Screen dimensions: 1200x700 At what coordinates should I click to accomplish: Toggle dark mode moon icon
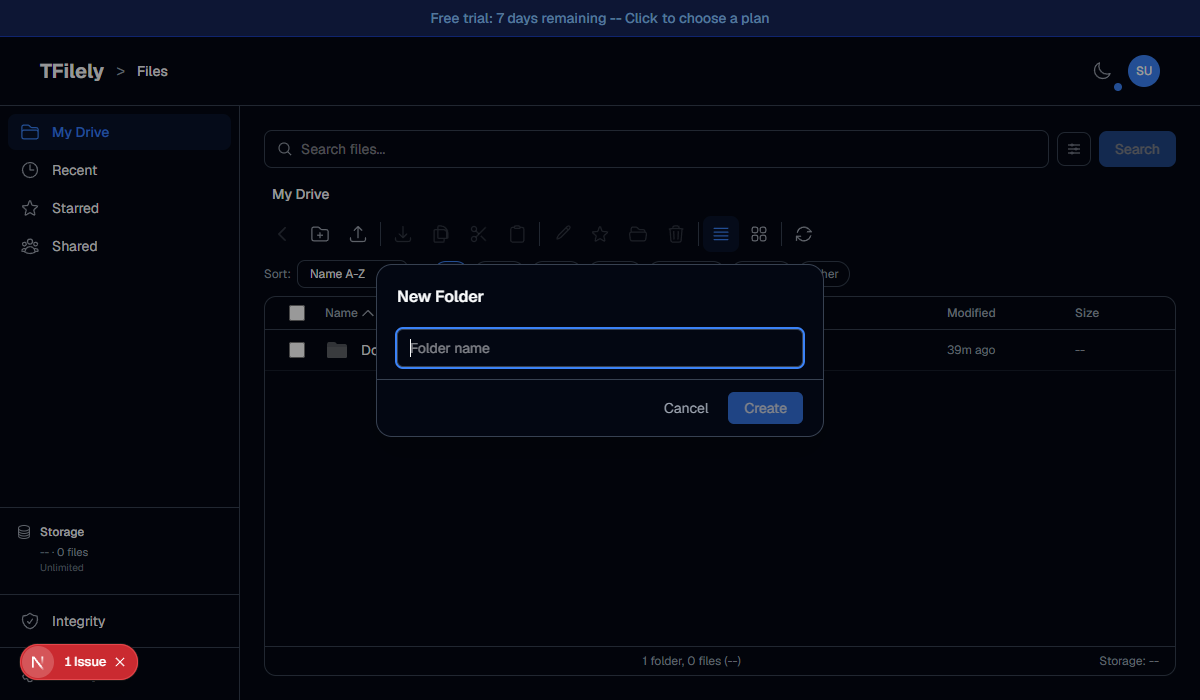[1102, 71]
